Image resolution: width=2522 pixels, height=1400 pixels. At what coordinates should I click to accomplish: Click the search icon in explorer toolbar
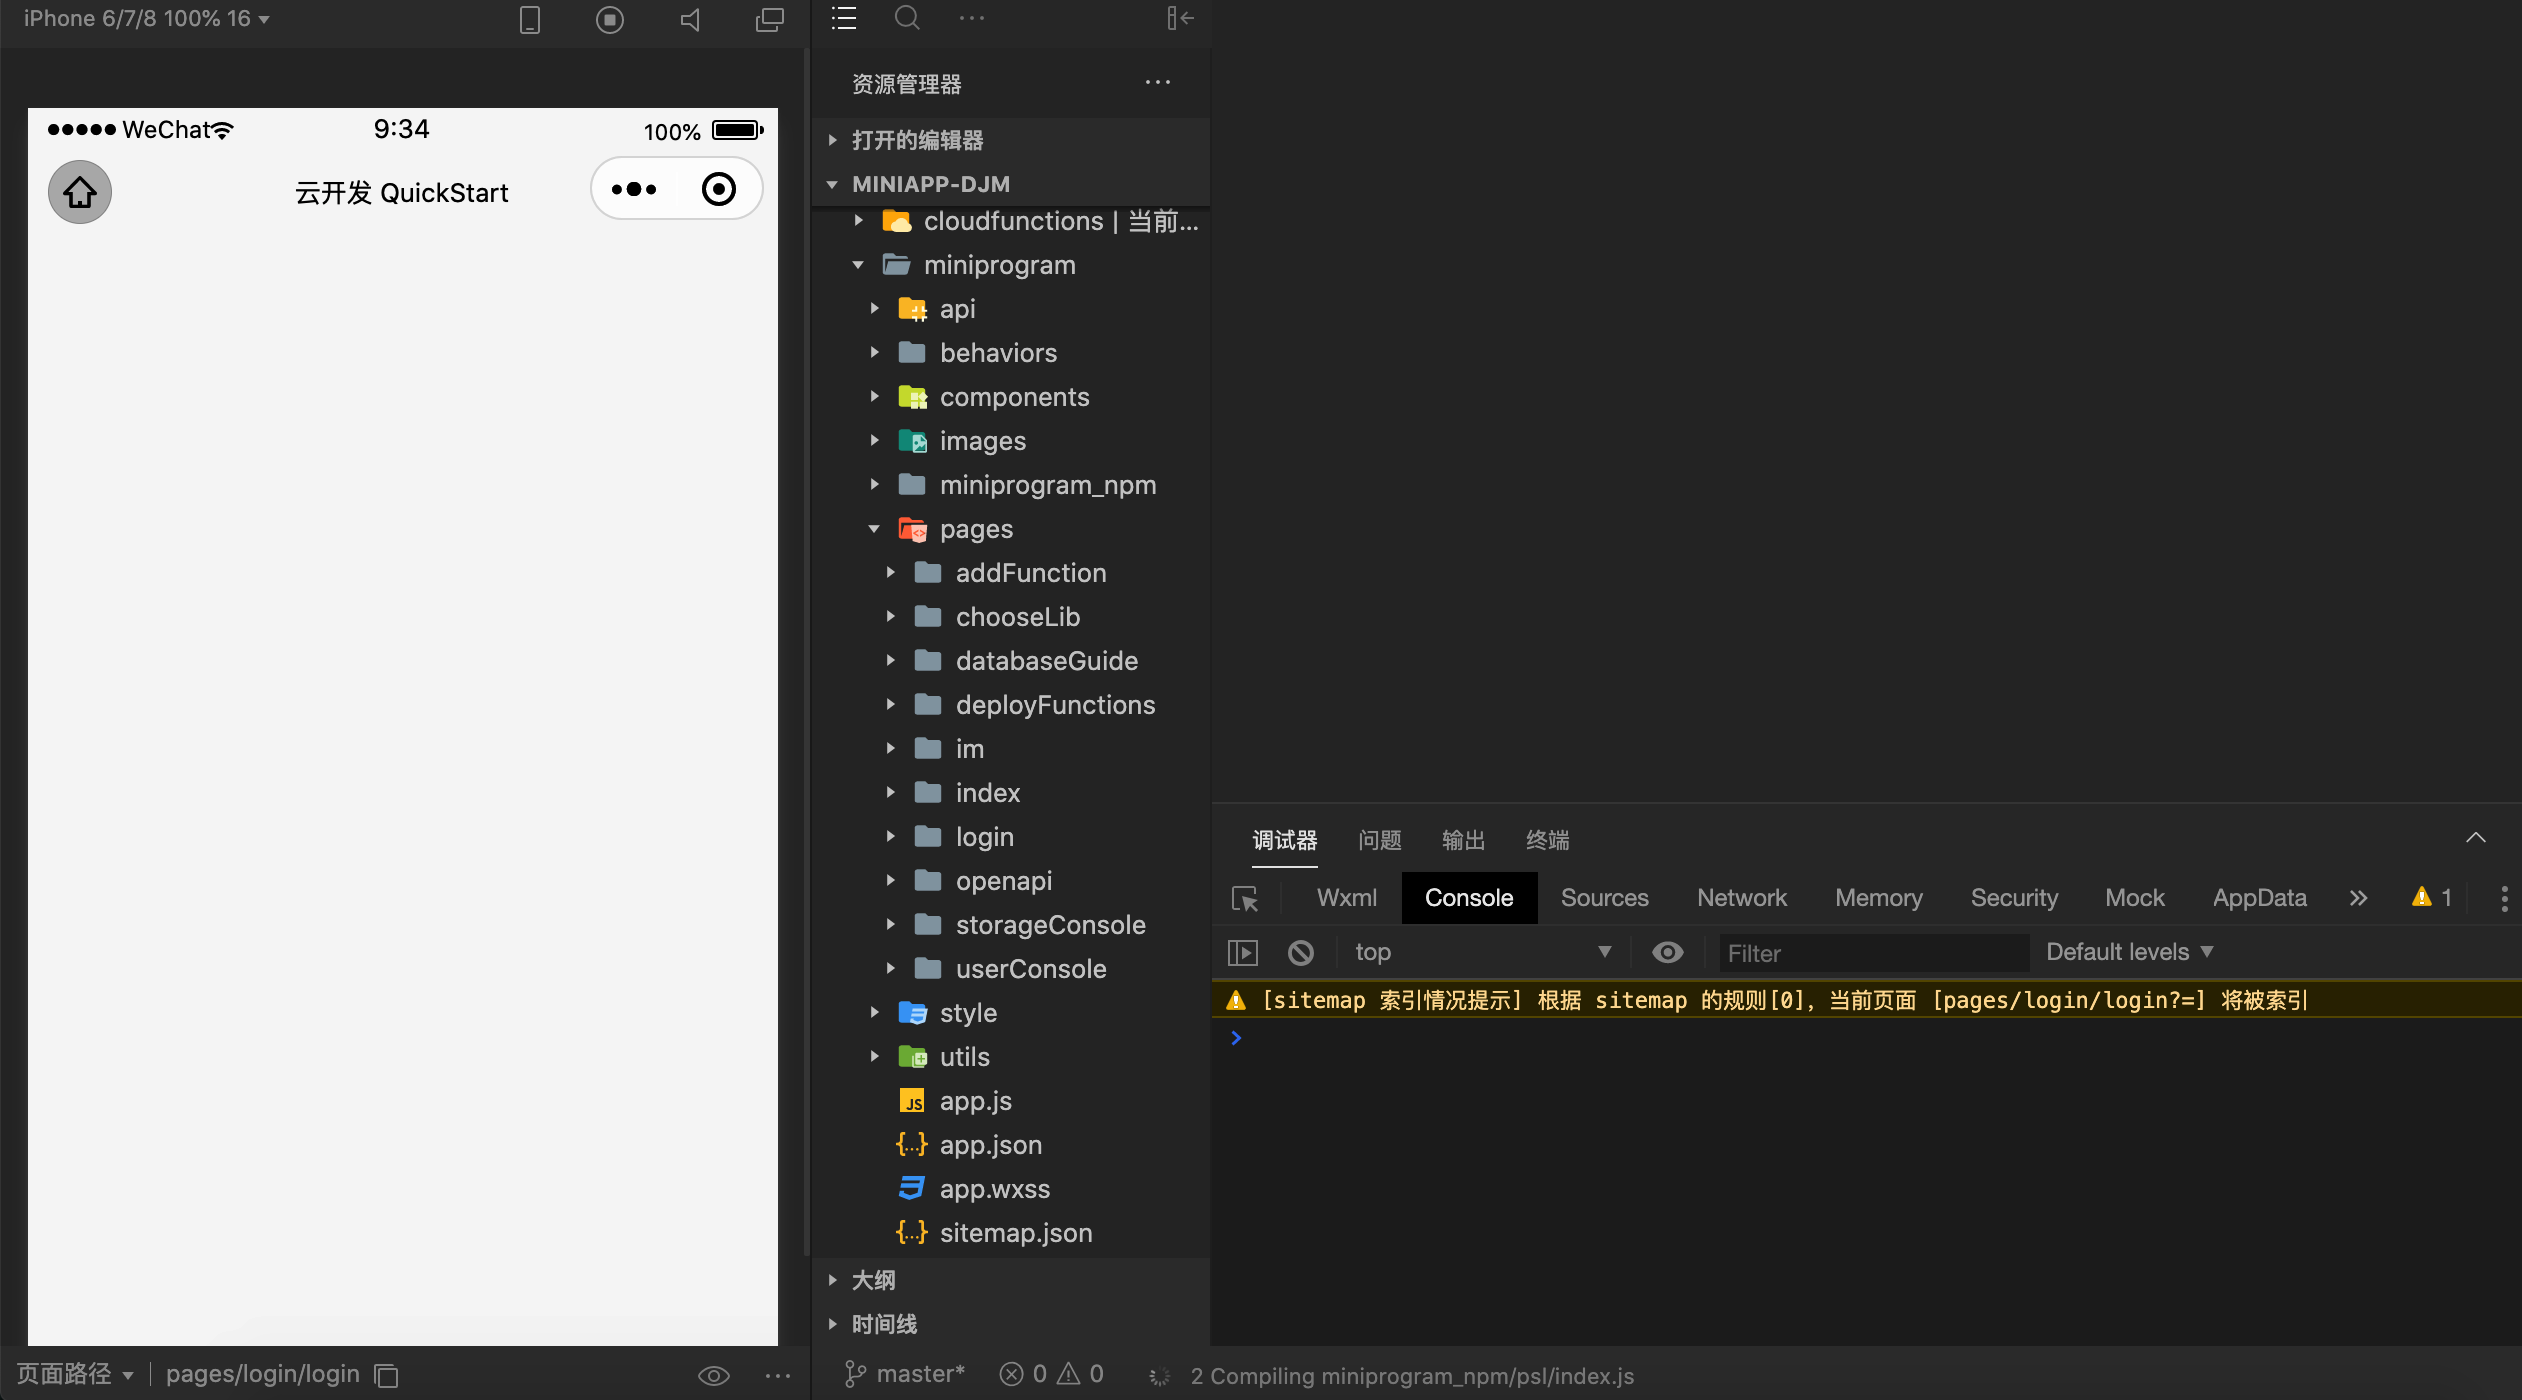pyautogui.click(x=907, y=18)
